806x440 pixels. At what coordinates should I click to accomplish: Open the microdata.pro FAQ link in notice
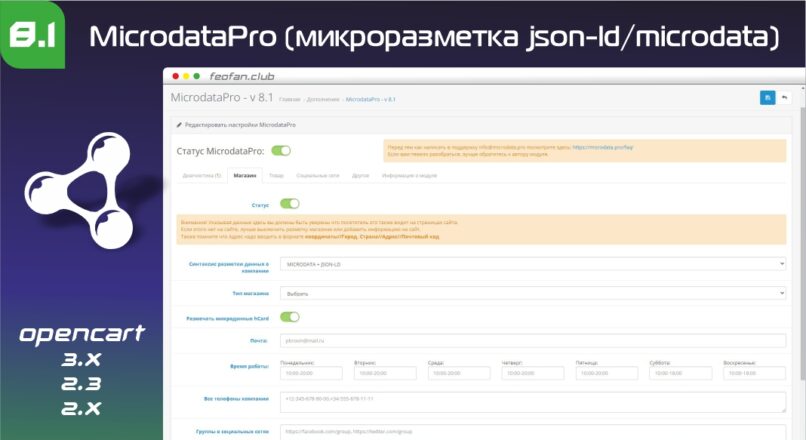(603, 147)
